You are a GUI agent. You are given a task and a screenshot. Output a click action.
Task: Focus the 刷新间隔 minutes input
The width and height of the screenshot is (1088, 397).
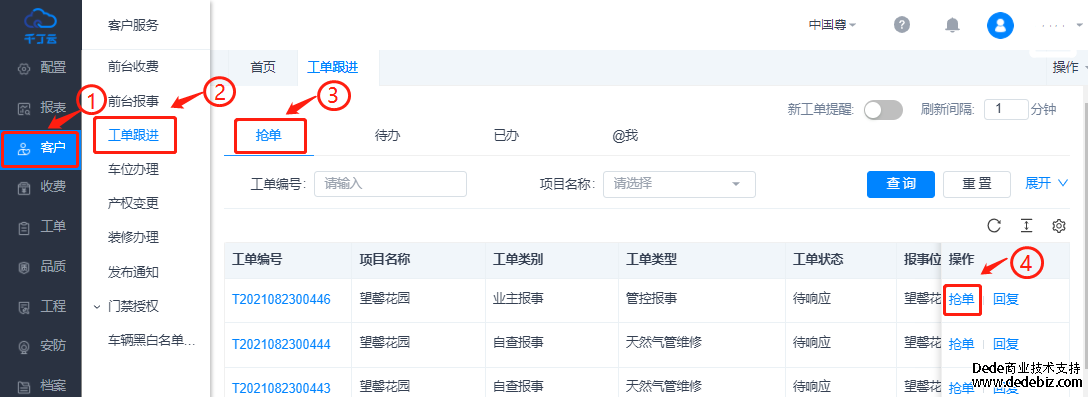pos(1006,109)
